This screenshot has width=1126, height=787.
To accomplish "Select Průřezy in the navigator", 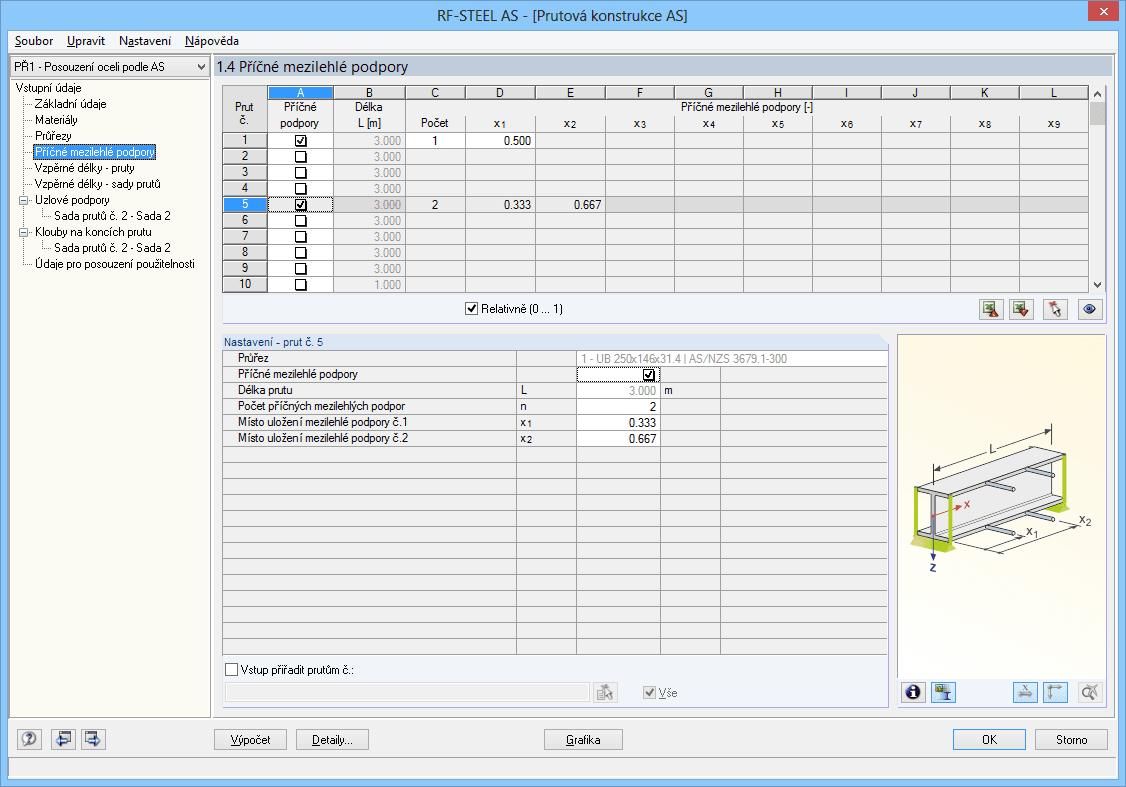I will (x=53, y=136).
